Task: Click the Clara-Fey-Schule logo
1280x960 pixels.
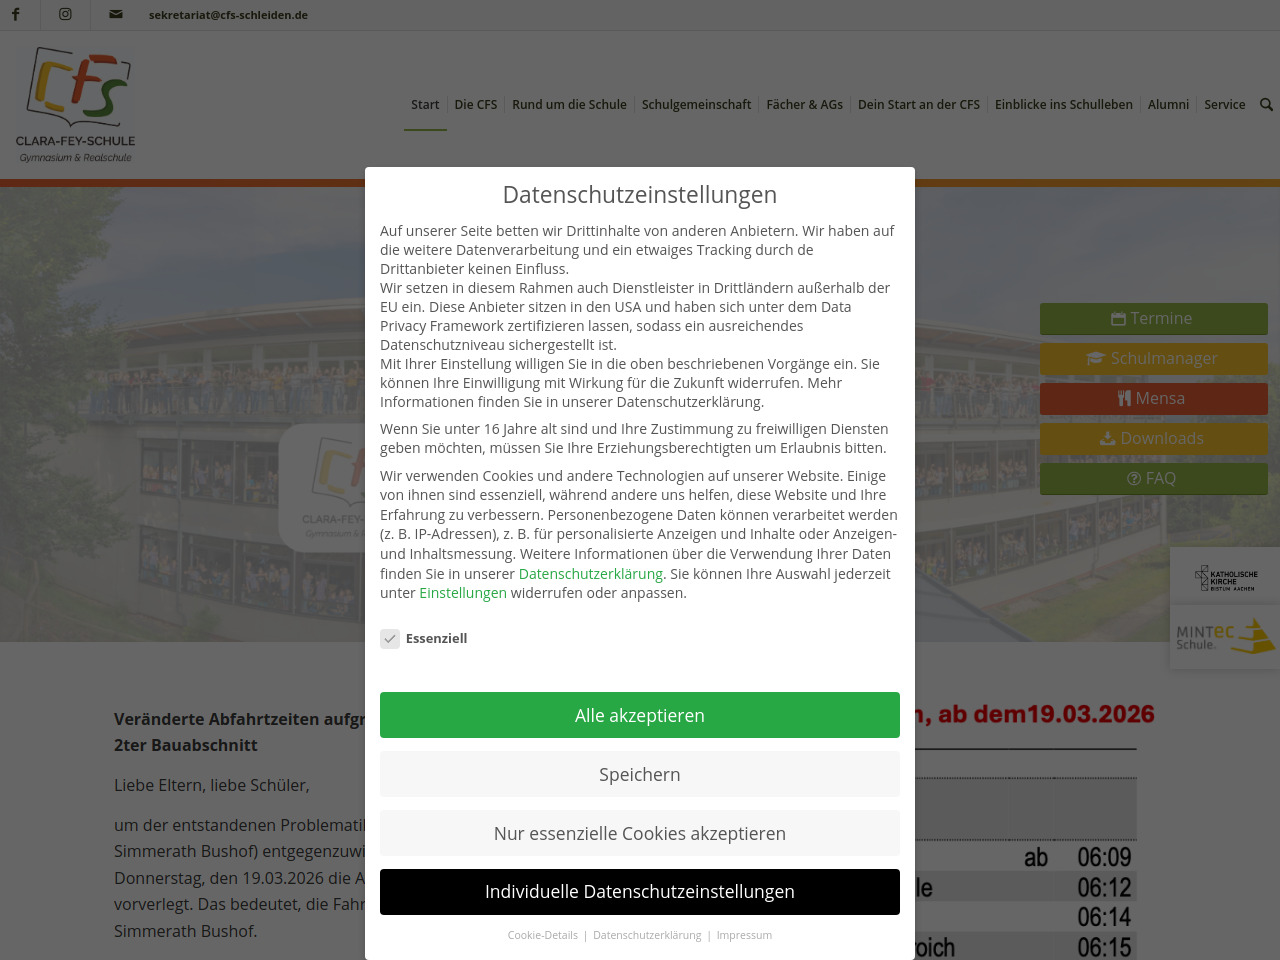Action: click(76, 105)
